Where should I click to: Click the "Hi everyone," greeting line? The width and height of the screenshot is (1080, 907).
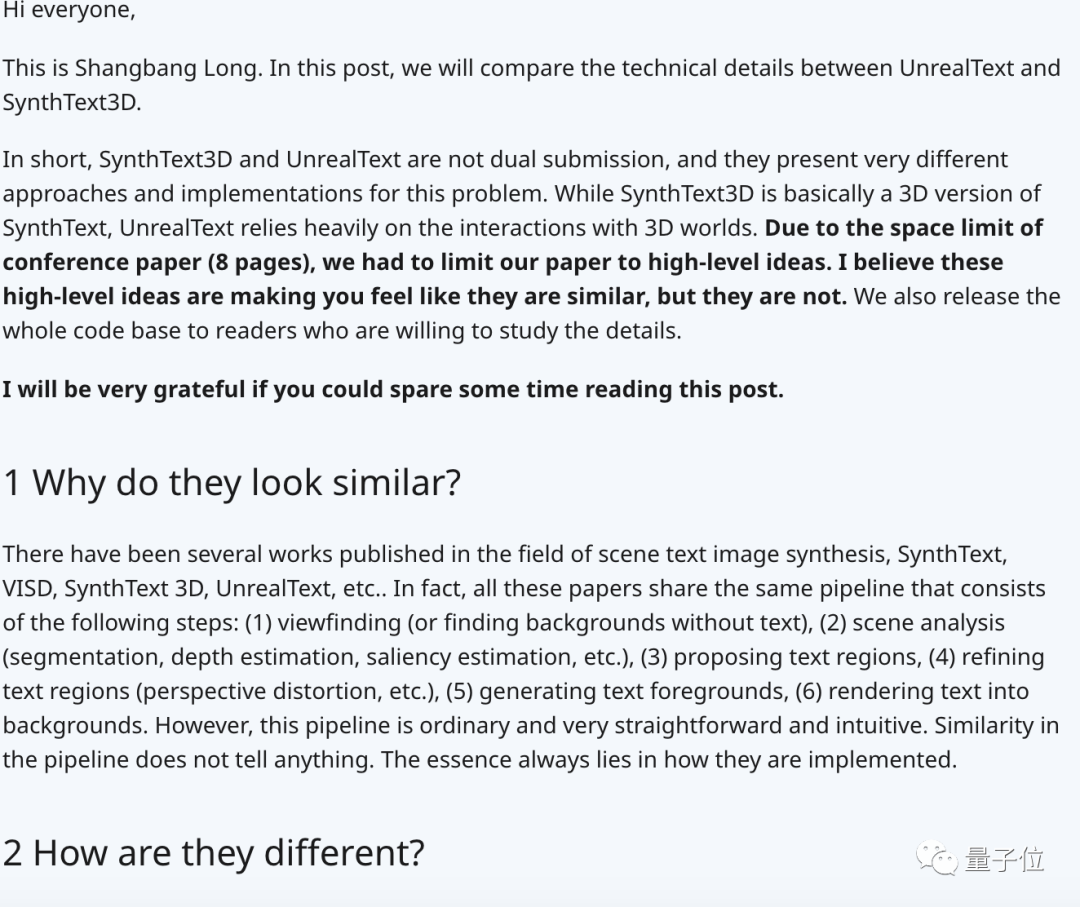coord(69,12)
